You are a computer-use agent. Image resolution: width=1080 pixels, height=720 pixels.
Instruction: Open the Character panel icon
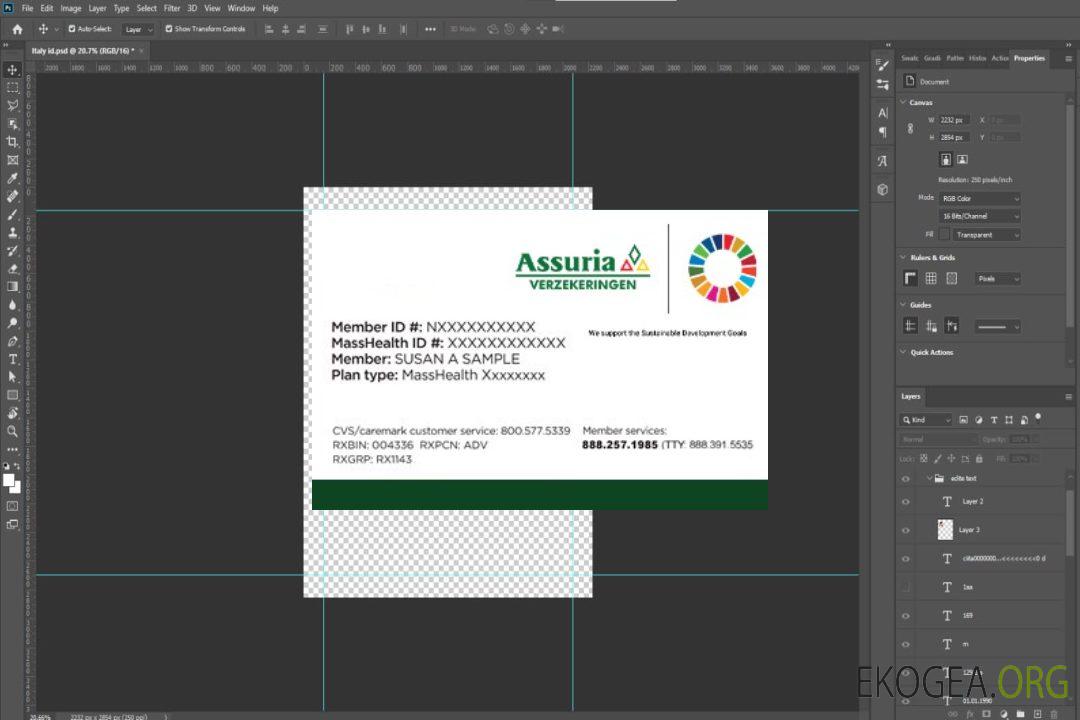(883, 113)
